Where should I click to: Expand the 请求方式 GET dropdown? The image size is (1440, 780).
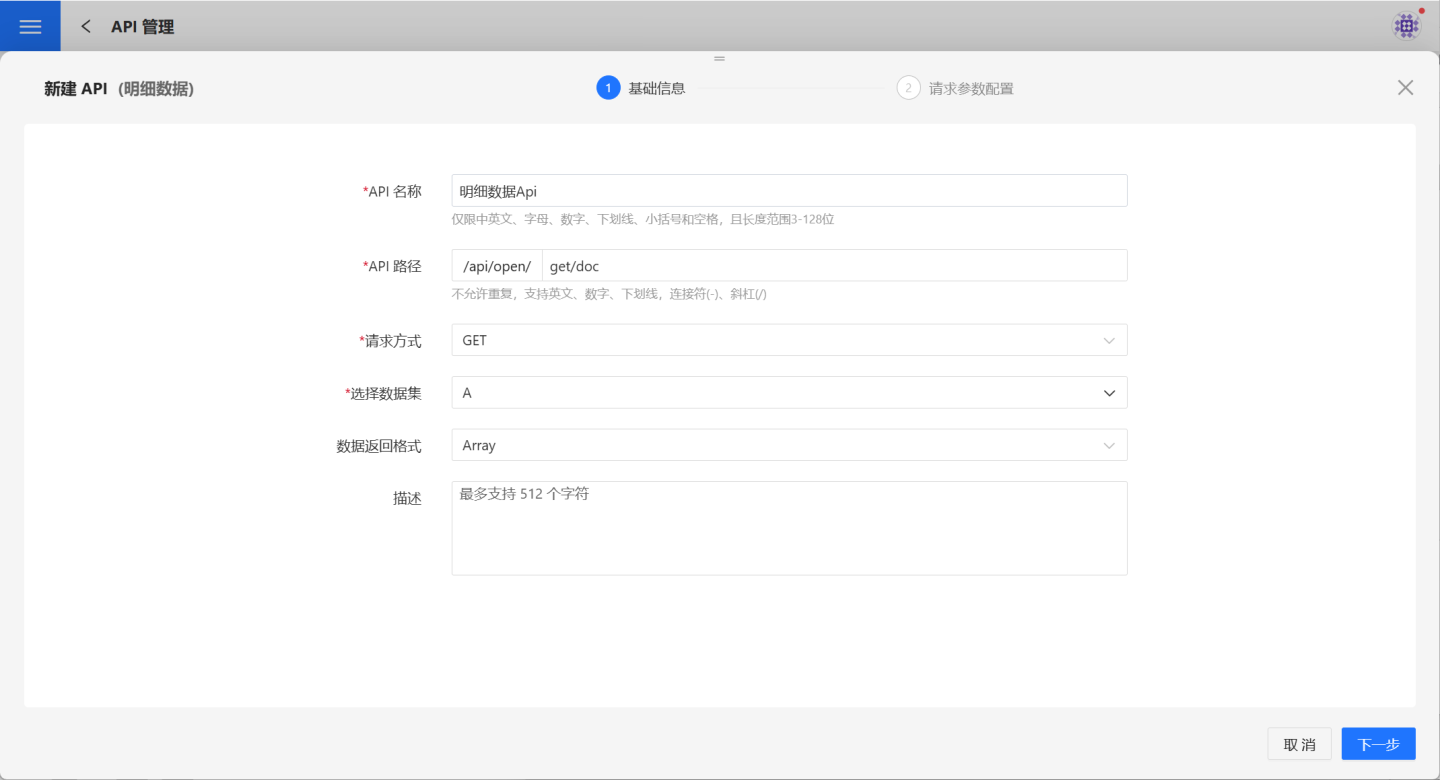point(788,340)
